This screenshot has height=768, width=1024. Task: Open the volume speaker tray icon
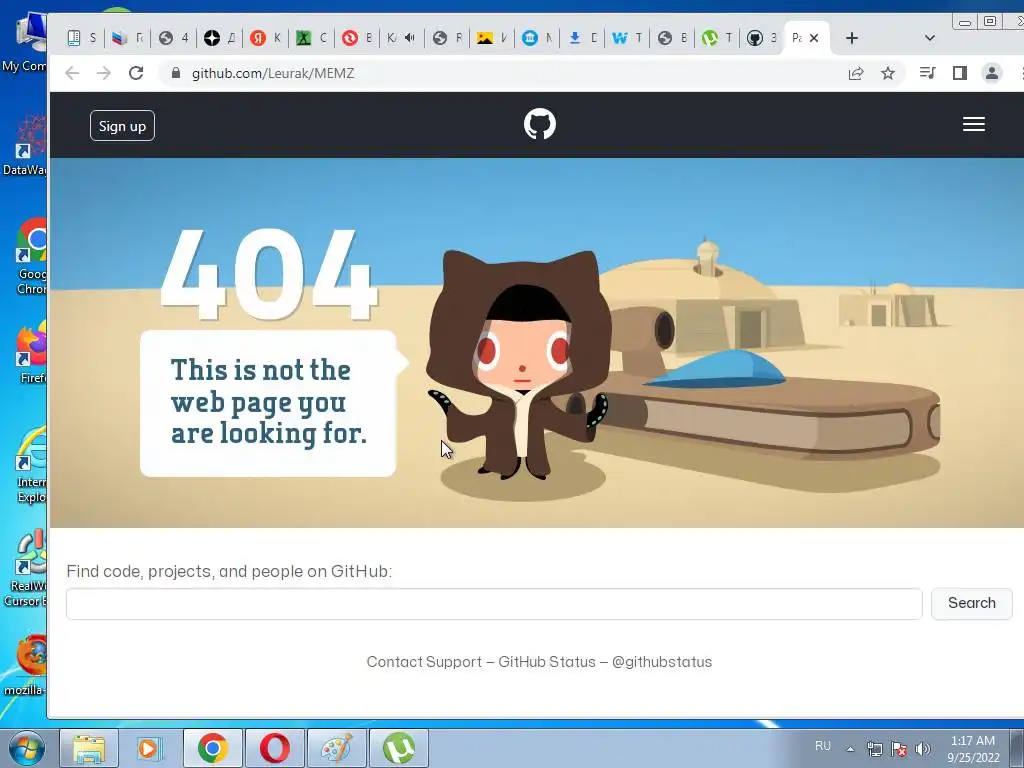(x=923, y=749)
